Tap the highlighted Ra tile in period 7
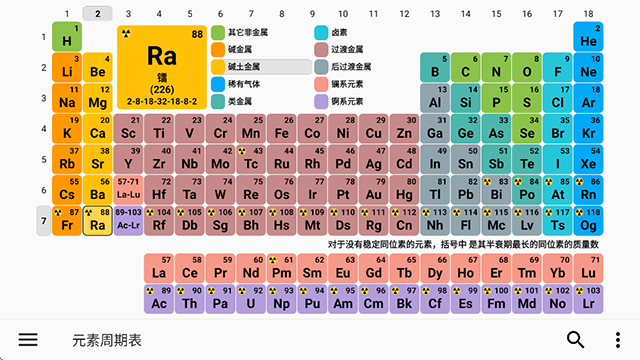Screen dimensions: 640x360 pos(98,221)
